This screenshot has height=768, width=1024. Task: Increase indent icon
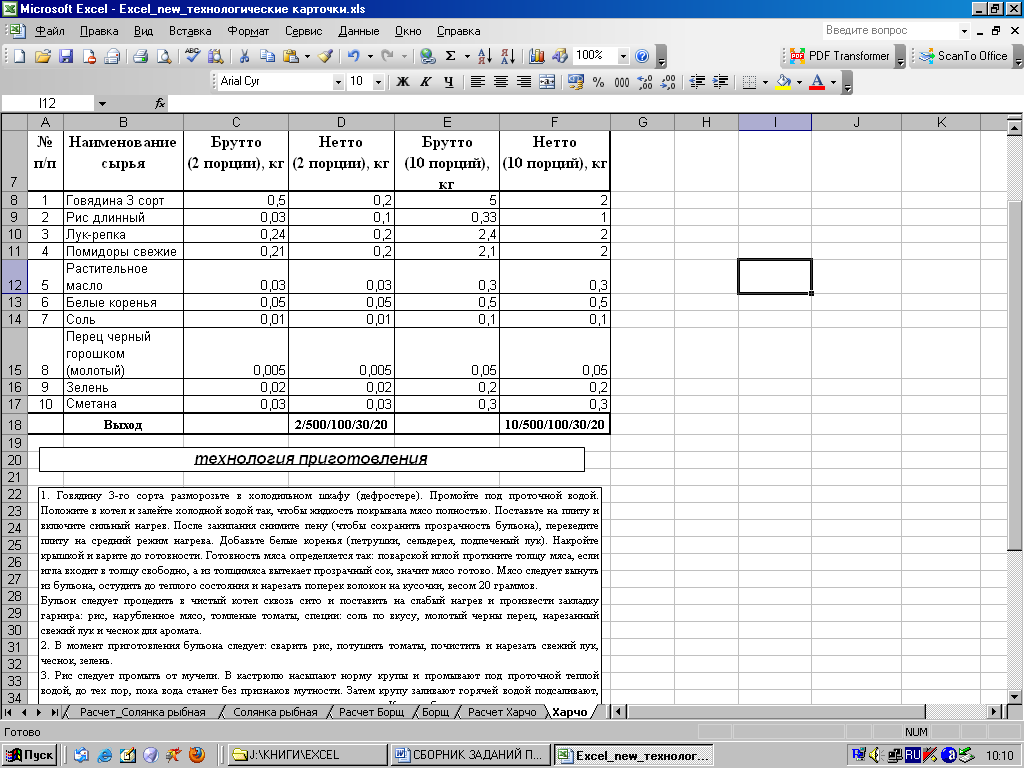click(x=720, y=82)
